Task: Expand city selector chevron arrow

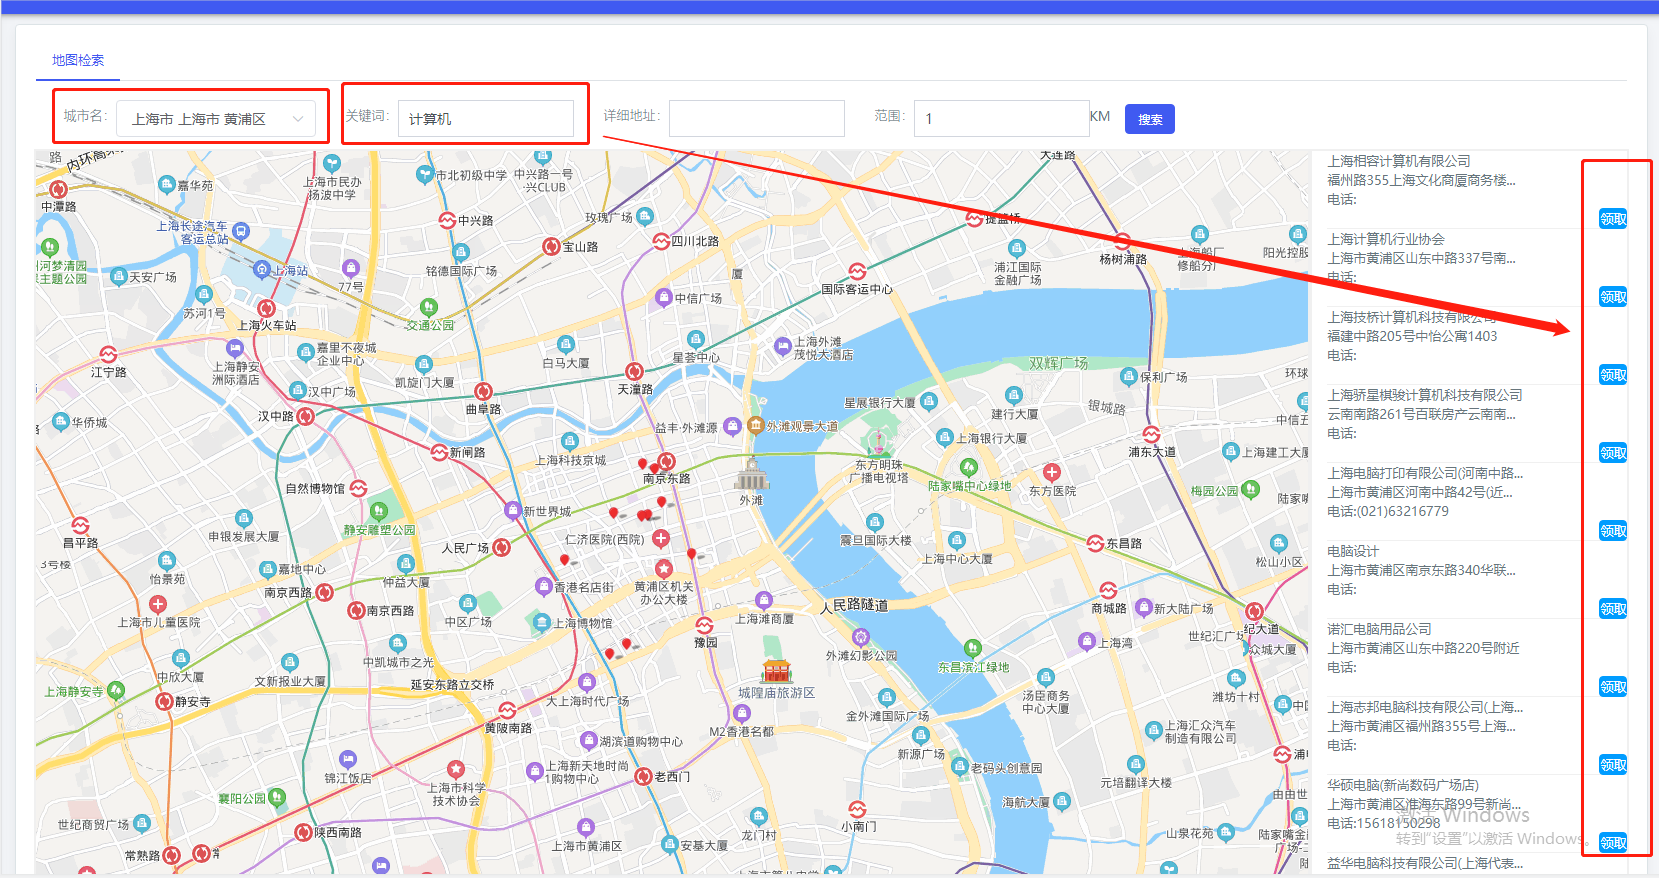Action: (297, 119)
